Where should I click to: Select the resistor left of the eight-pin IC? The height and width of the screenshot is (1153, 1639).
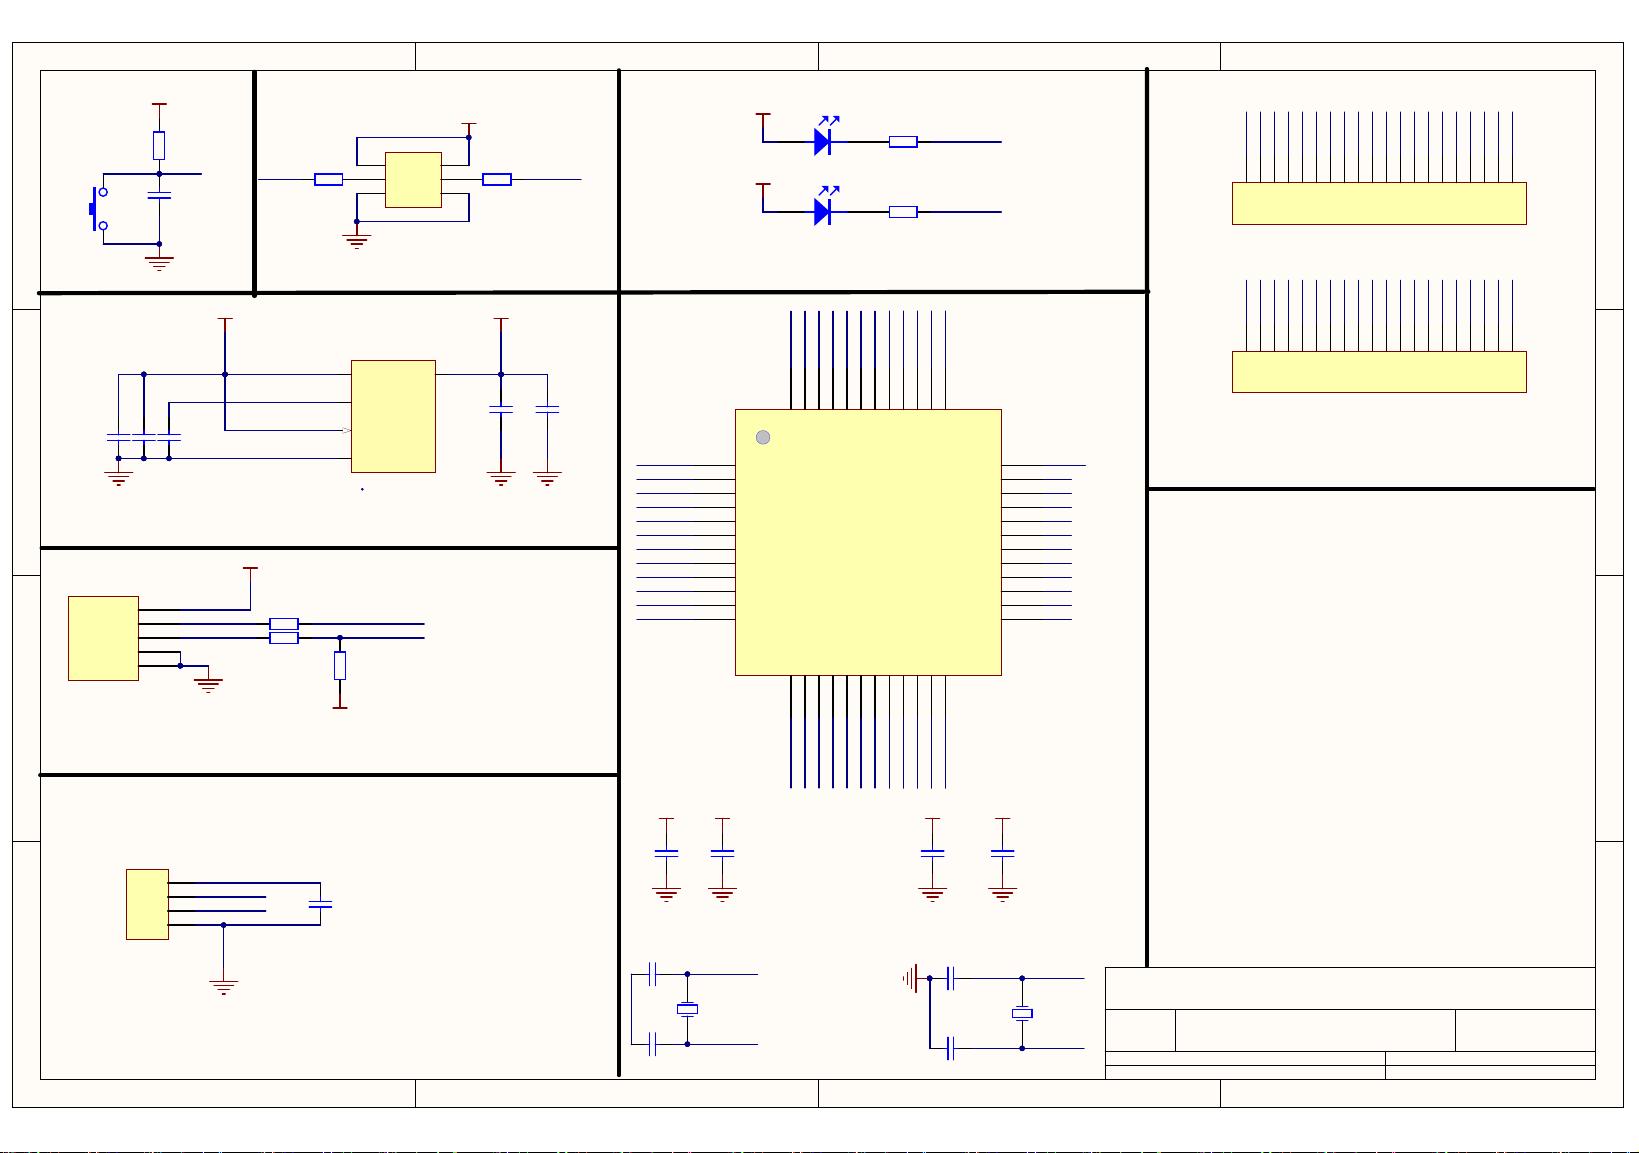(329, 180)
